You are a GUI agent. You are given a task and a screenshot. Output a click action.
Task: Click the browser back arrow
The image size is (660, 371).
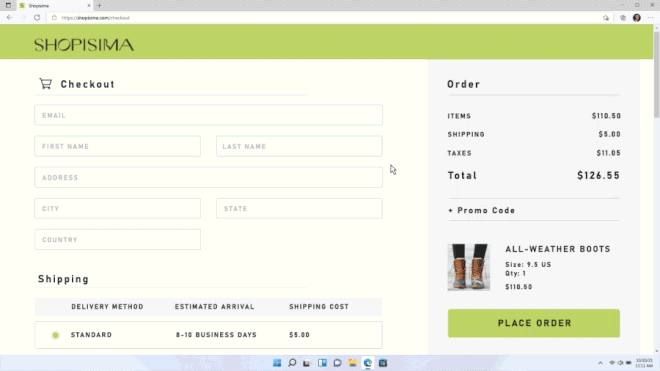tap(9, 18)
